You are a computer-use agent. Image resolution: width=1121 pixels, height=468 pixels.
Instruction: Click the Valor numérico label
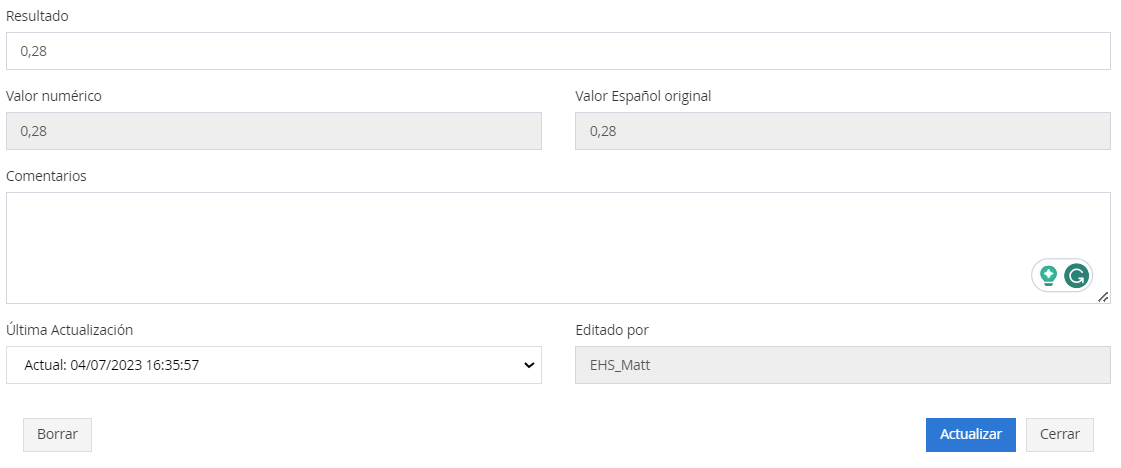(x=54, y=96)
